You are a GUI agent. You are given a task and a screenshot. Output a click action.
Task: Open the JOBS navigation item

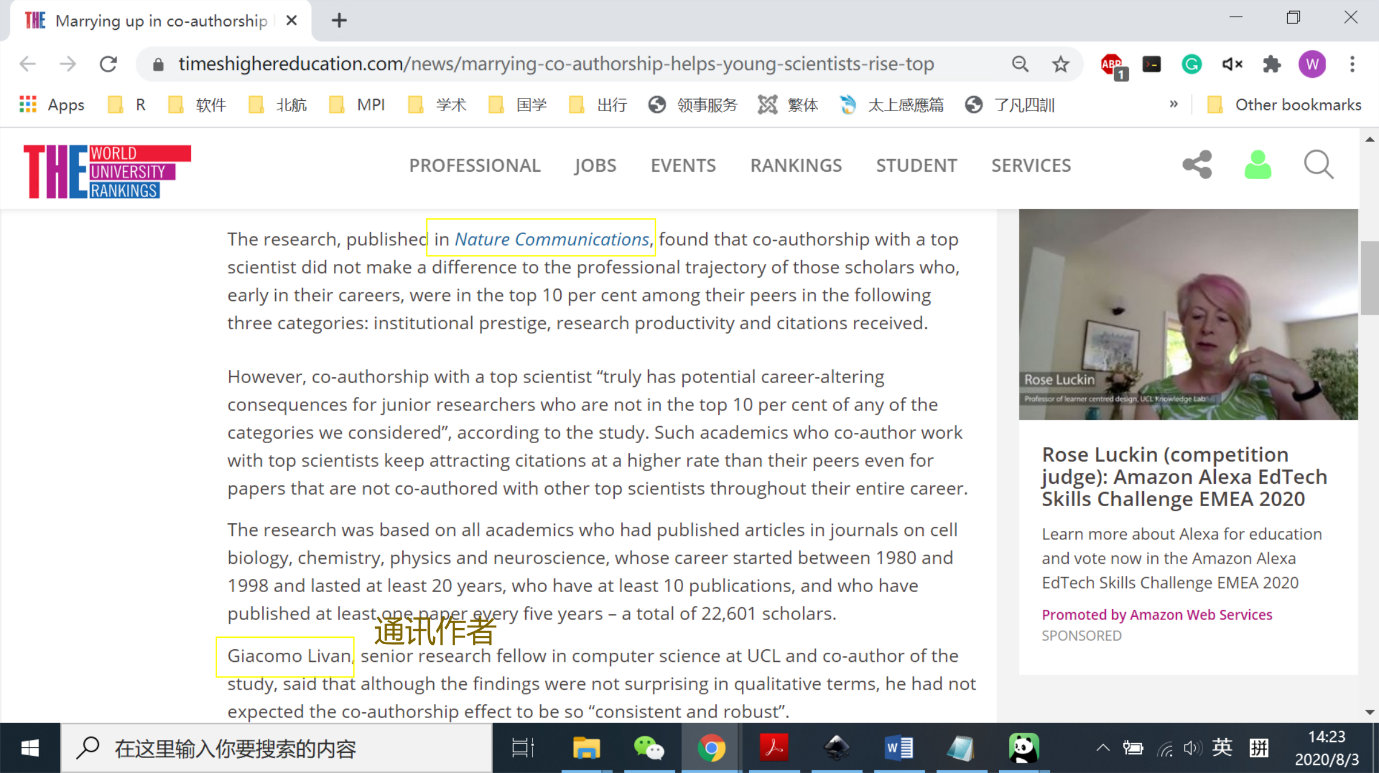(595, 166)
